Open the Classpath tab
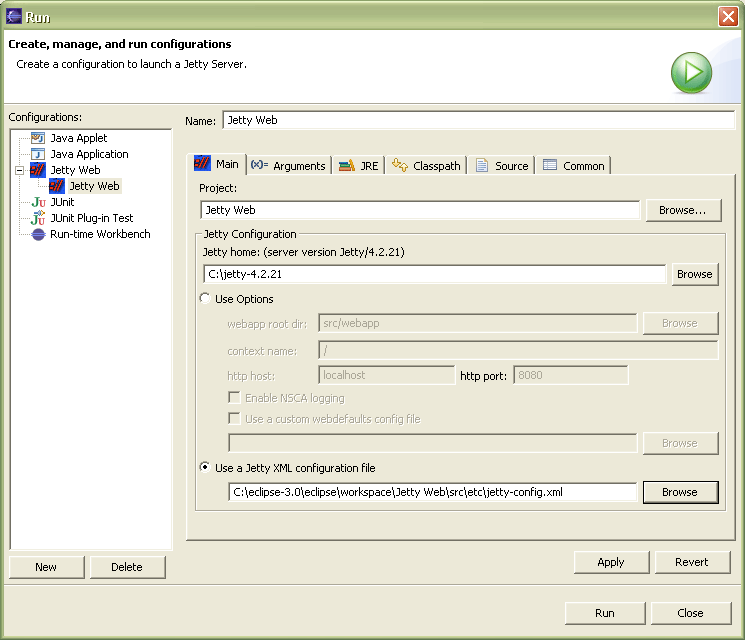745x640 pixels. (426, 166)
